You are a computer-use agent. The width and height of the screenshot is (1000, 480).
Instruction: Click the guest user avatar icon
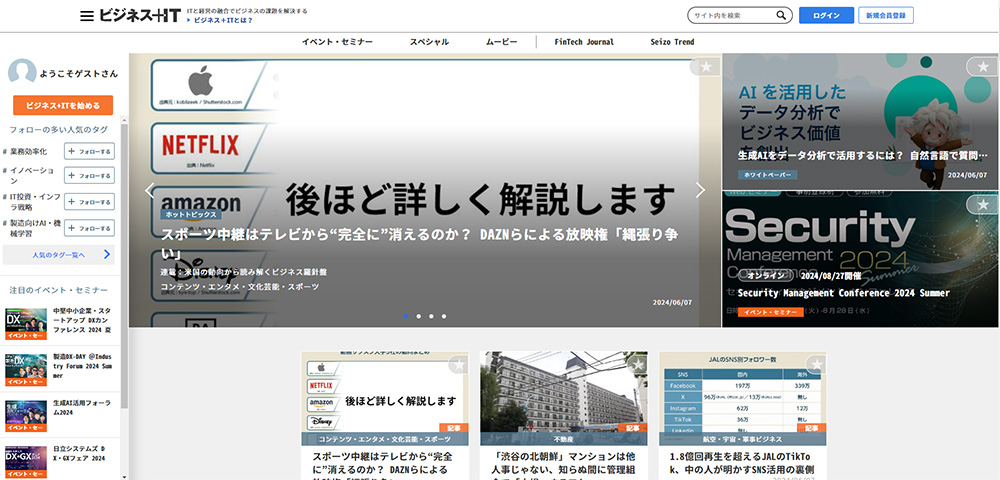(22, 73)
